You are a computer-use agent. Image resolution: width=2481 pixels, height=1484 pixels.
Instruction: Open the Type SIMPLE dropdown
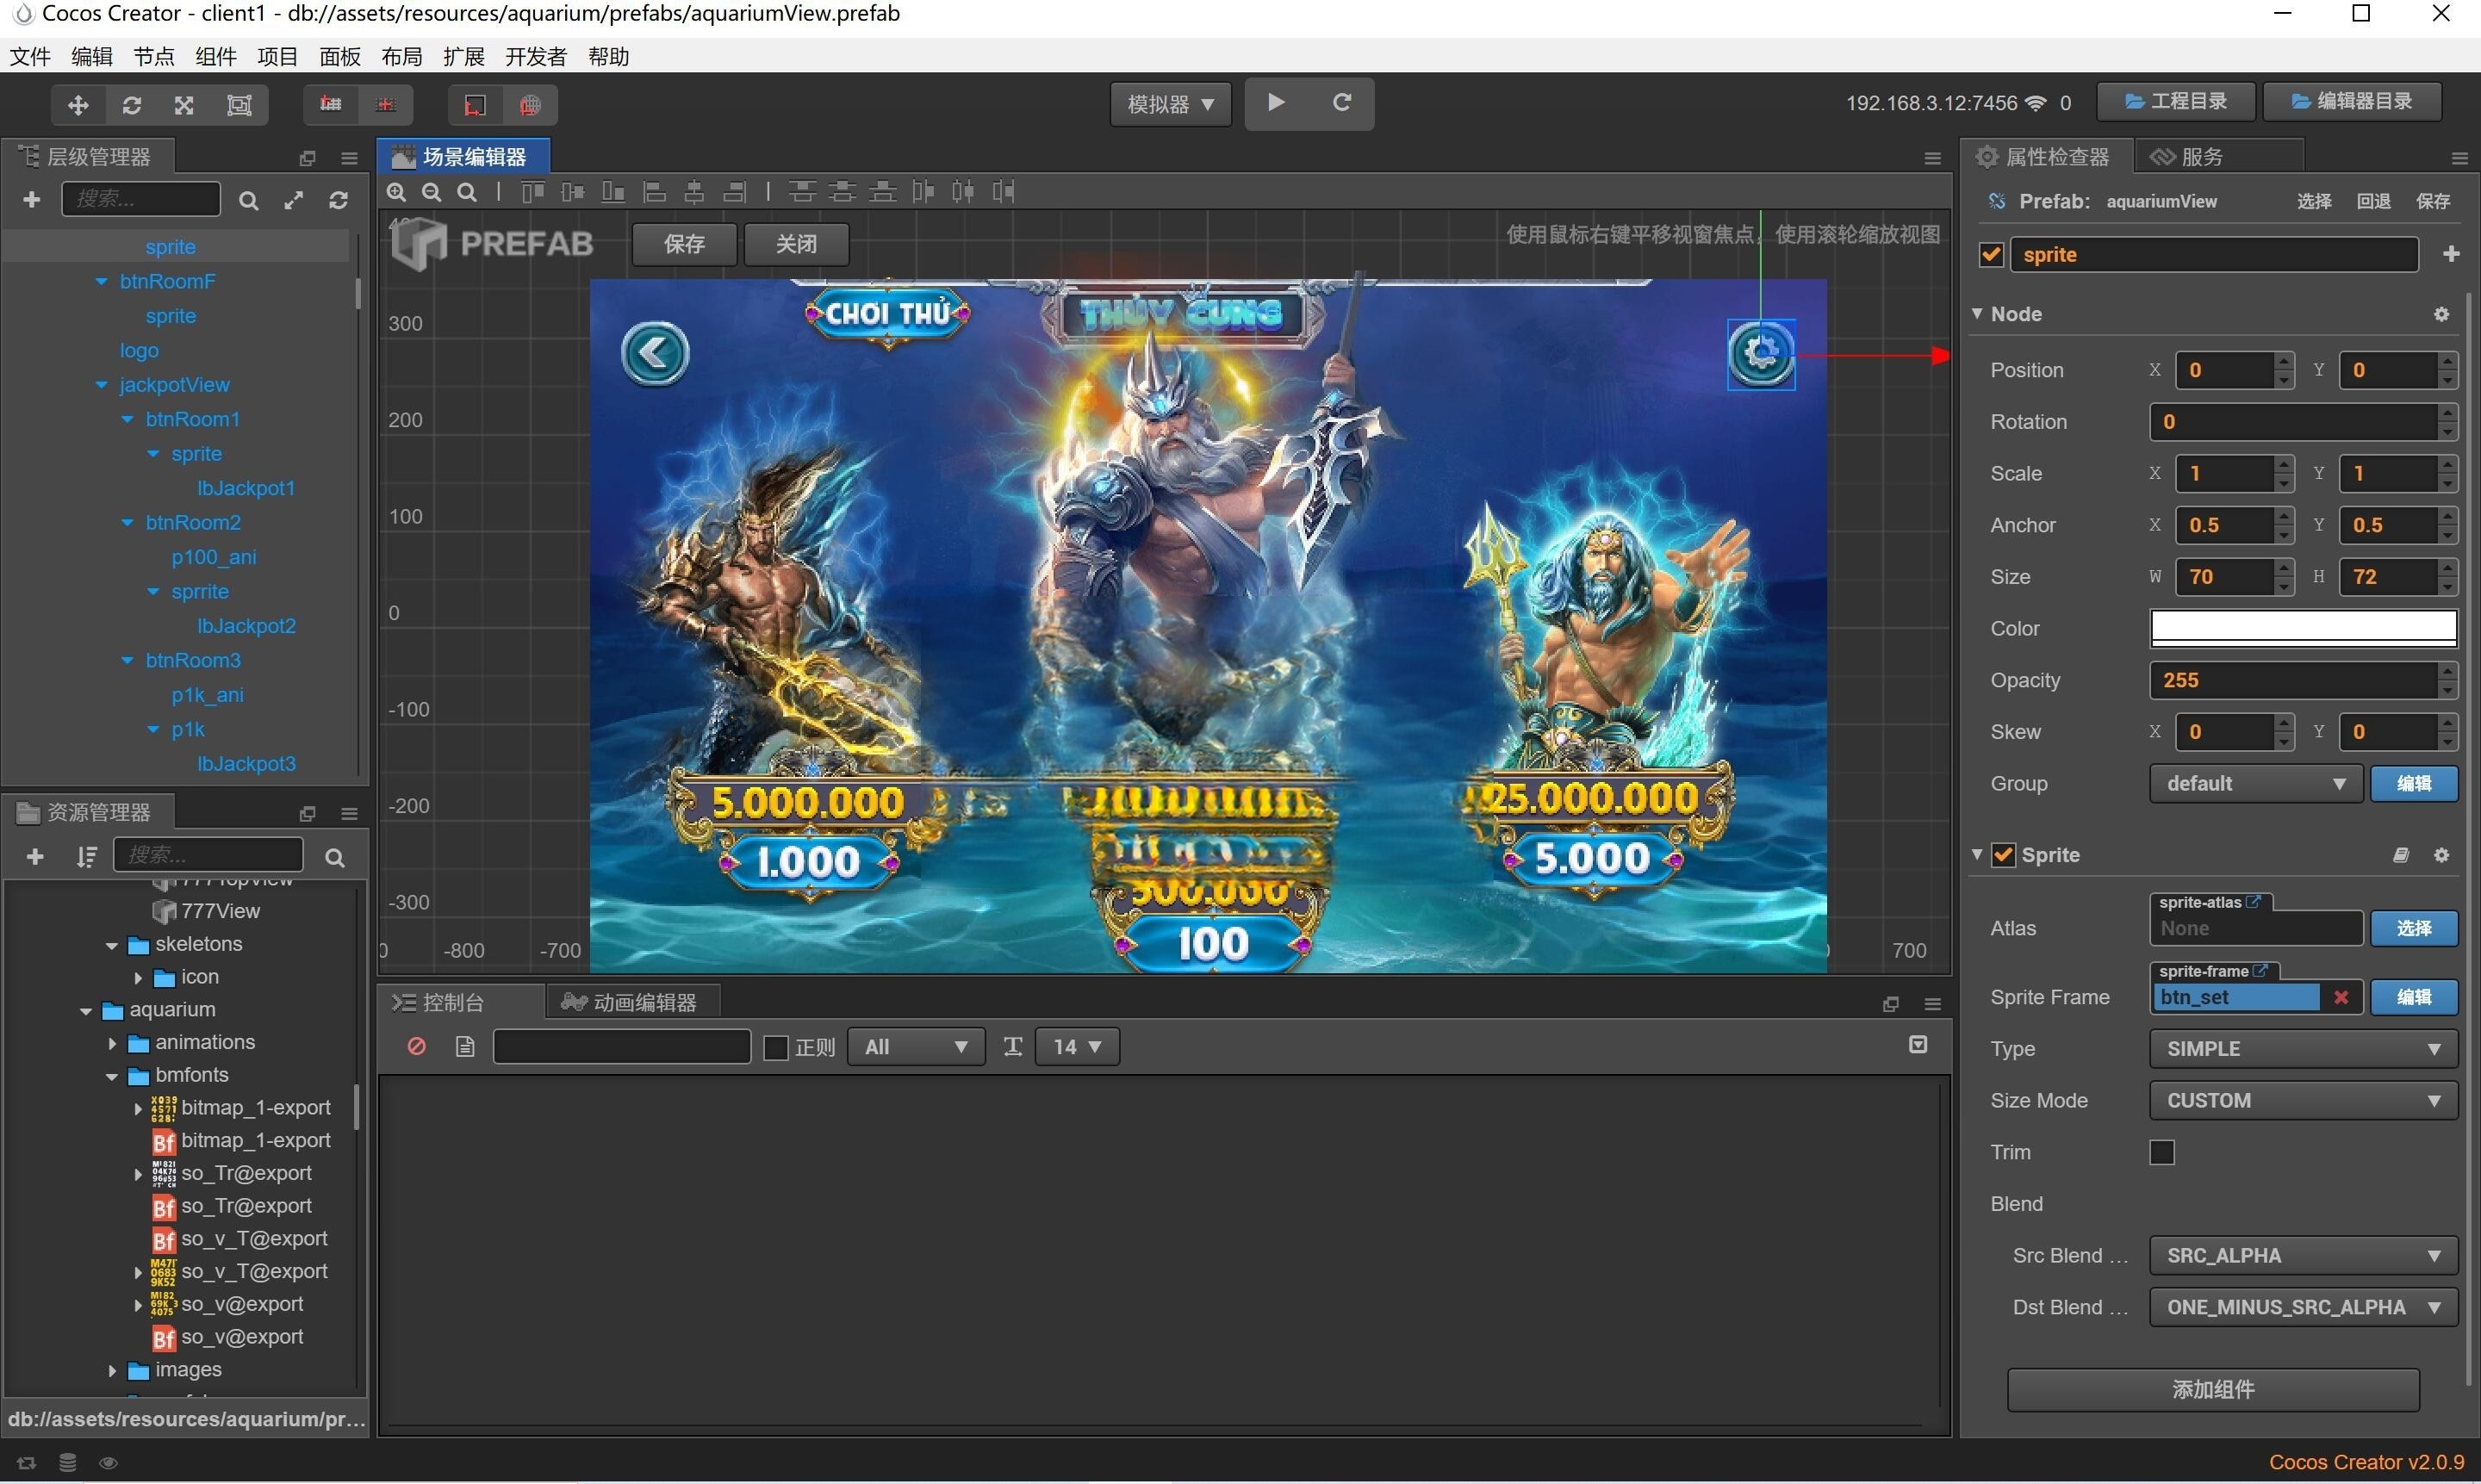[x=2303, y=1050]
